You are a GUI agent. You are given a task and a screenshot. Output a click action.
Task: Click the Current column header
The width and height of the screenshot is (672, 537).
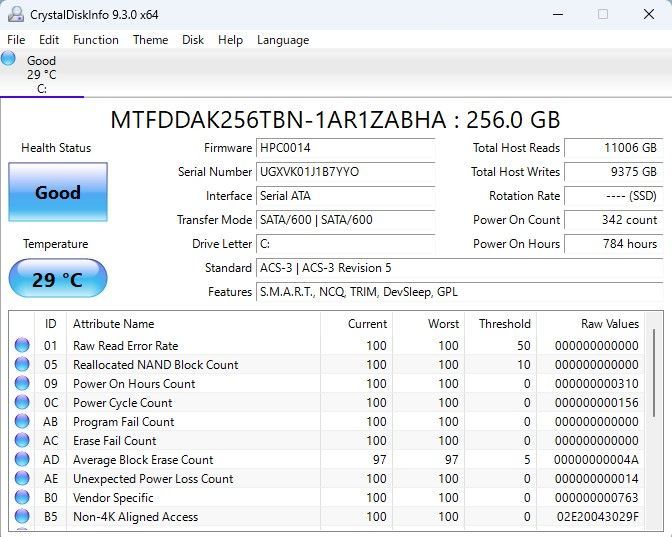[x=356, y=324]
